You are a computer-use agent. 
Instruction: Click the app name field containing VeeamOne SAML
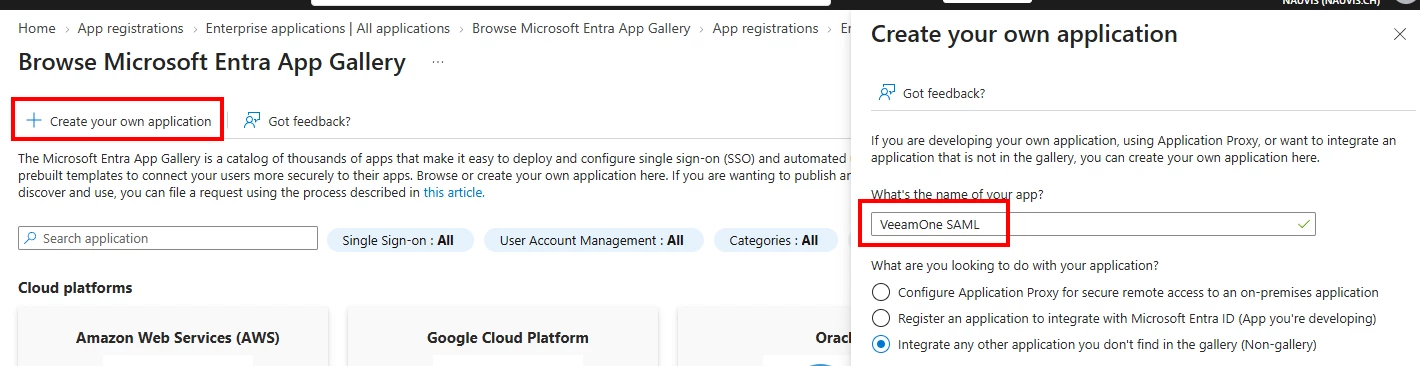point(1093,225)
